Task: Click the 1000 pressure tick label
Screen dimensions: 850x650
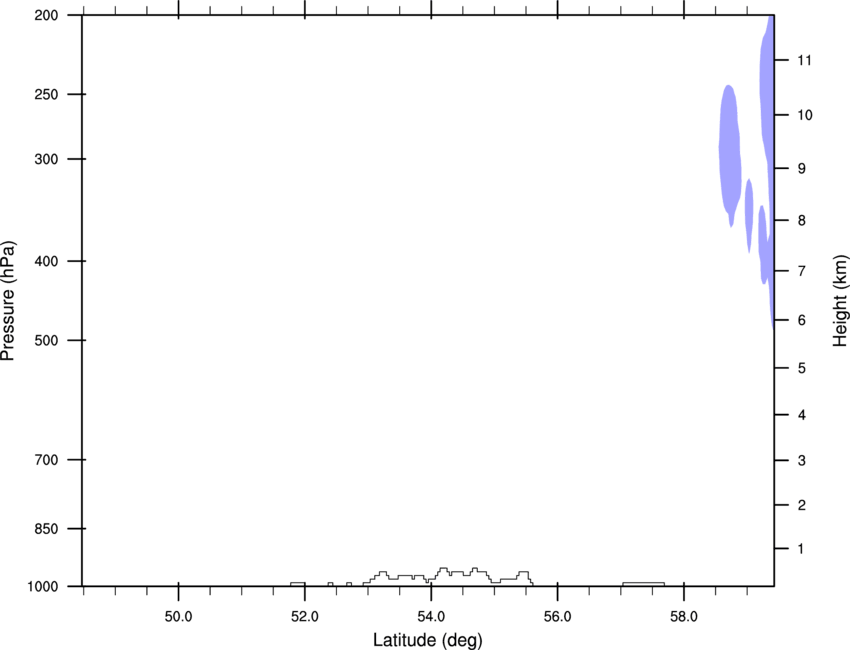Action: click(x=43, y=587)
